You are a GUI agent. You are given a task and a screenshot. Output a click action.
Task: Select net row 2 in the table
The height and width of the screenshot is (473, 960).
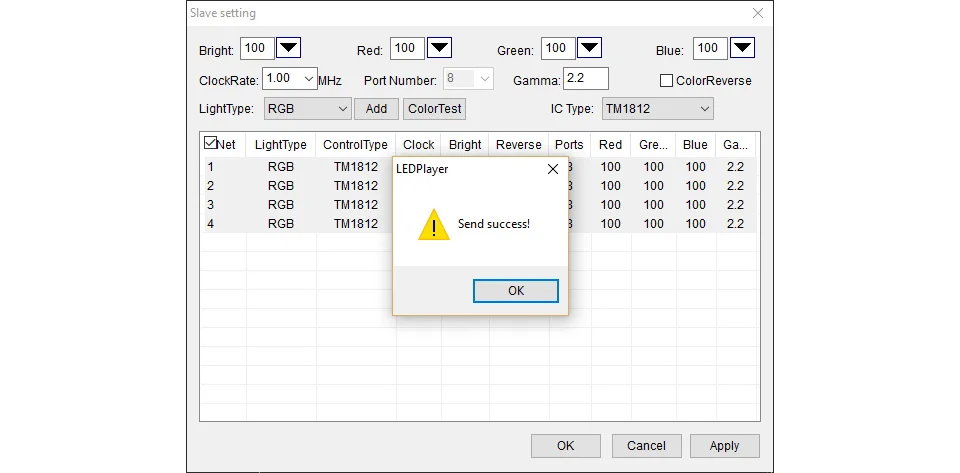(x=480, y=185)
